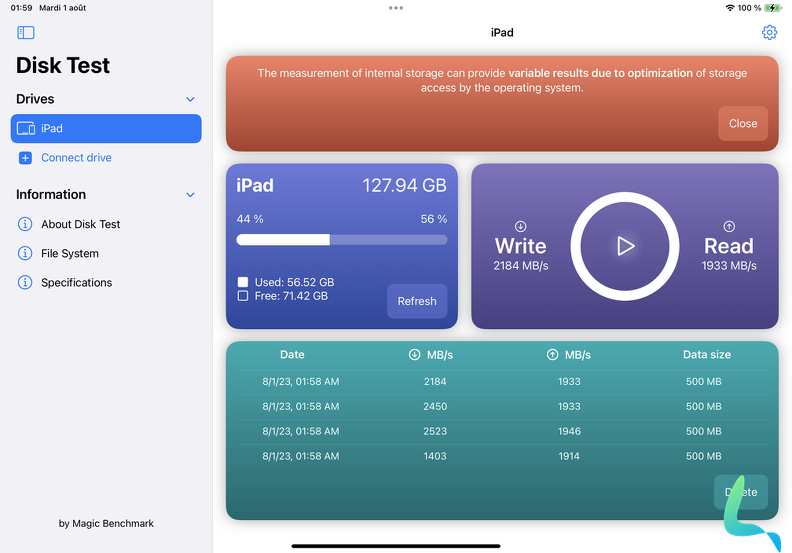Open File System information

(70, 254)
